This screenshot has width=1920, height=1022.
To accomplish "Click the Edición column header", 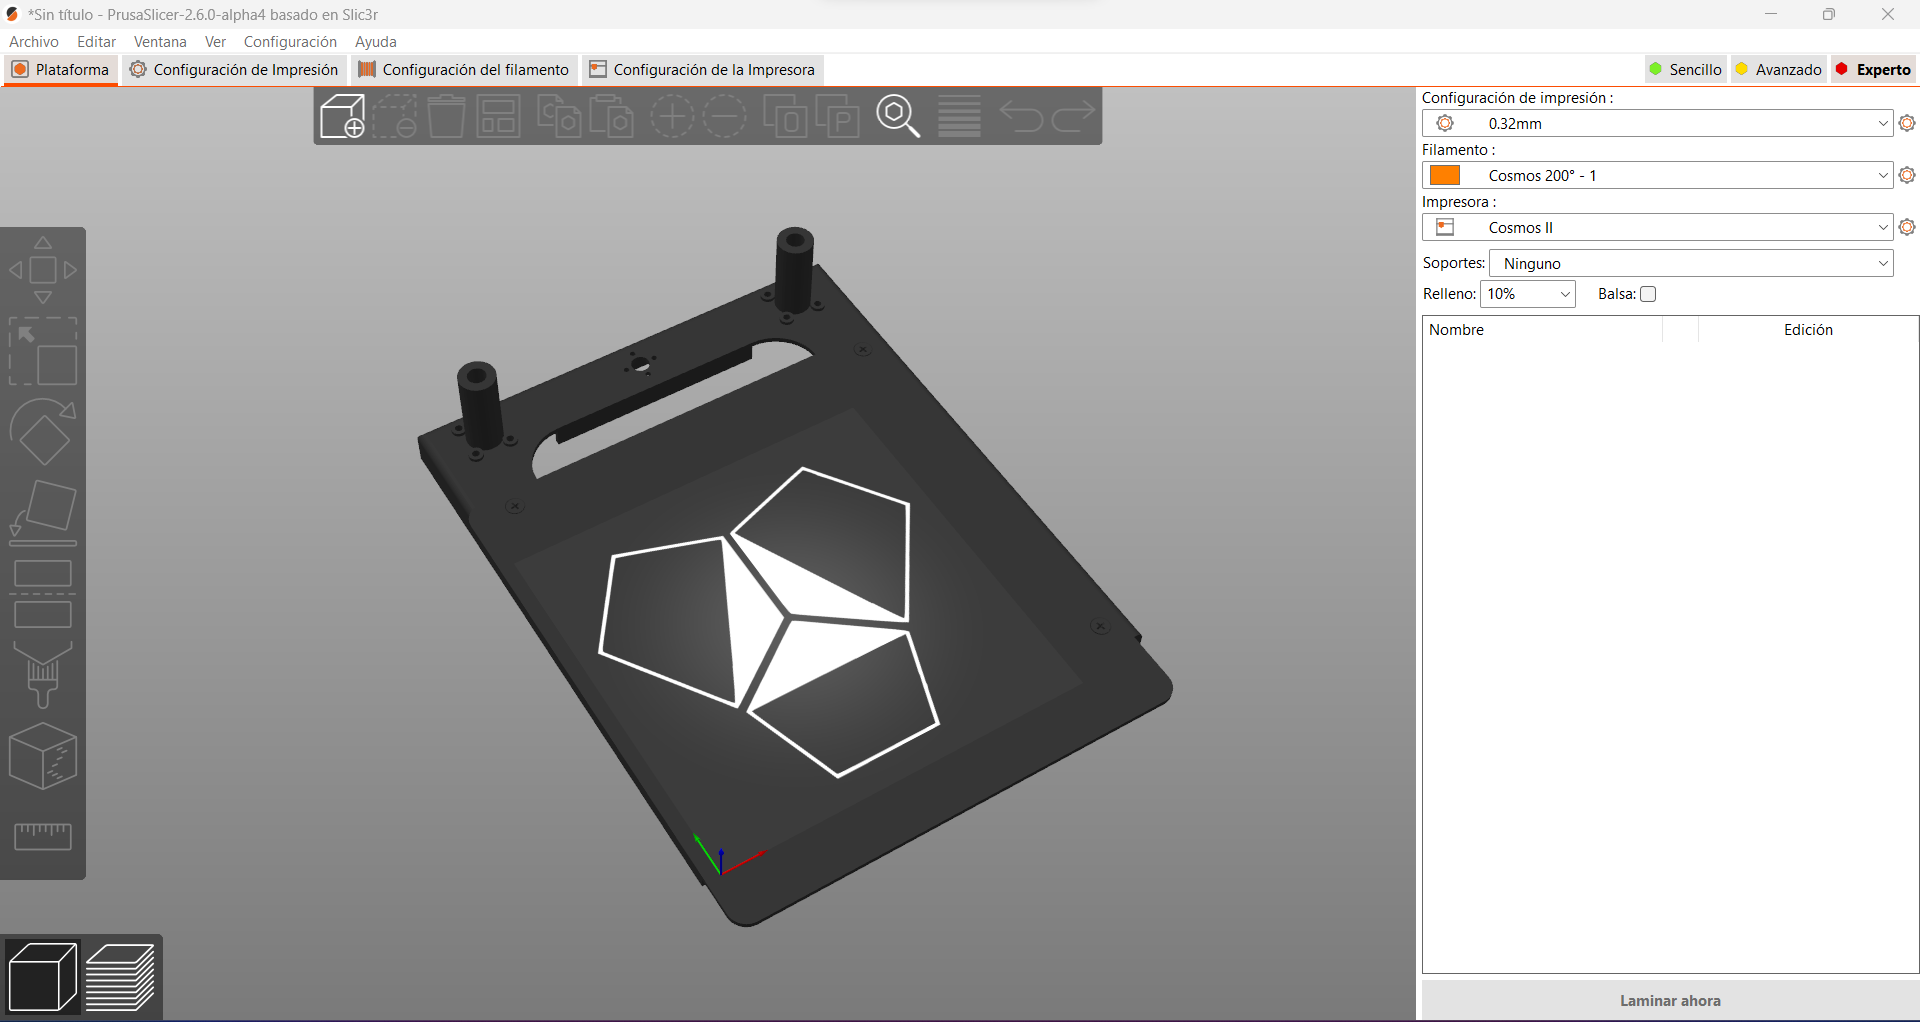I will (1808, 330).
